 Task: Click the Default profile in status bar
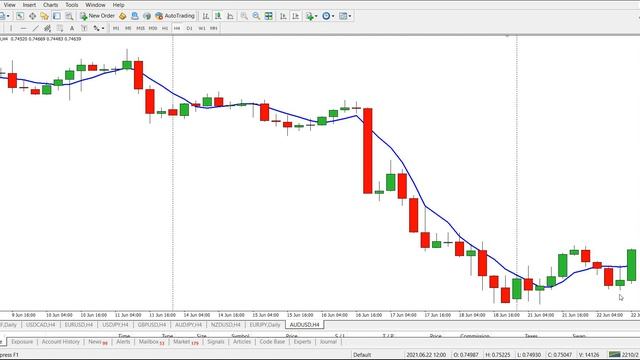pos(362,355)
